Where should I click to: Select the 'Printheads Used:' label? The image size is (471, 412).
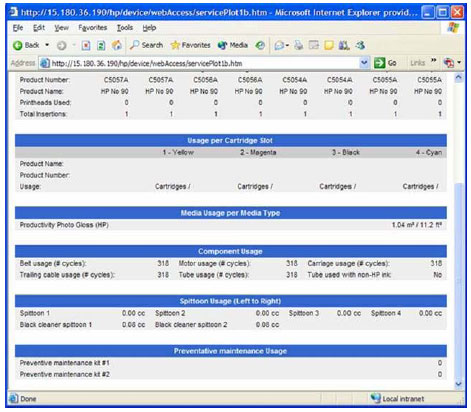pos(45,103)
